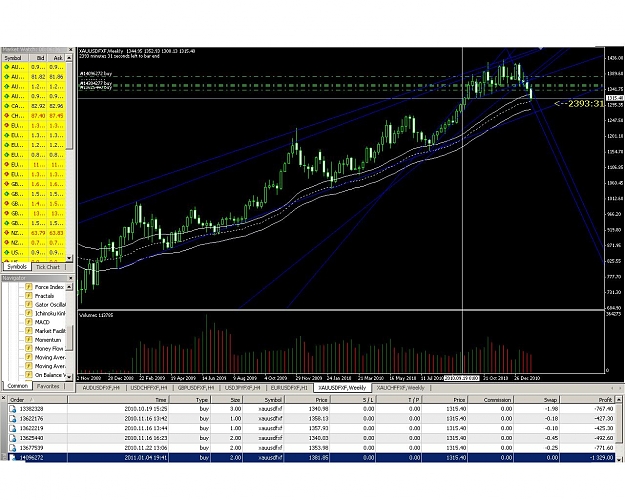The width and height of the screenshot is (625, 500).
Task: Click the Fractals indicator icon in Navigator
Action: 29,295
